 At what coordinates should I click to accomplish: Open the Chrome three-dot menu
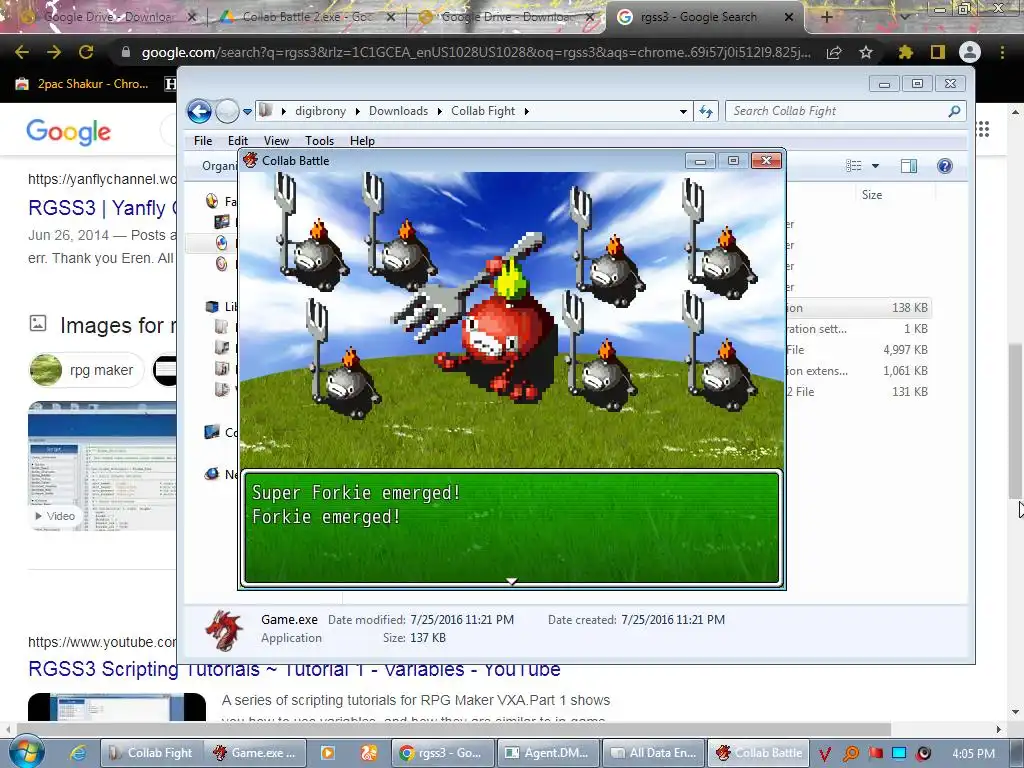pos(1002,52)
